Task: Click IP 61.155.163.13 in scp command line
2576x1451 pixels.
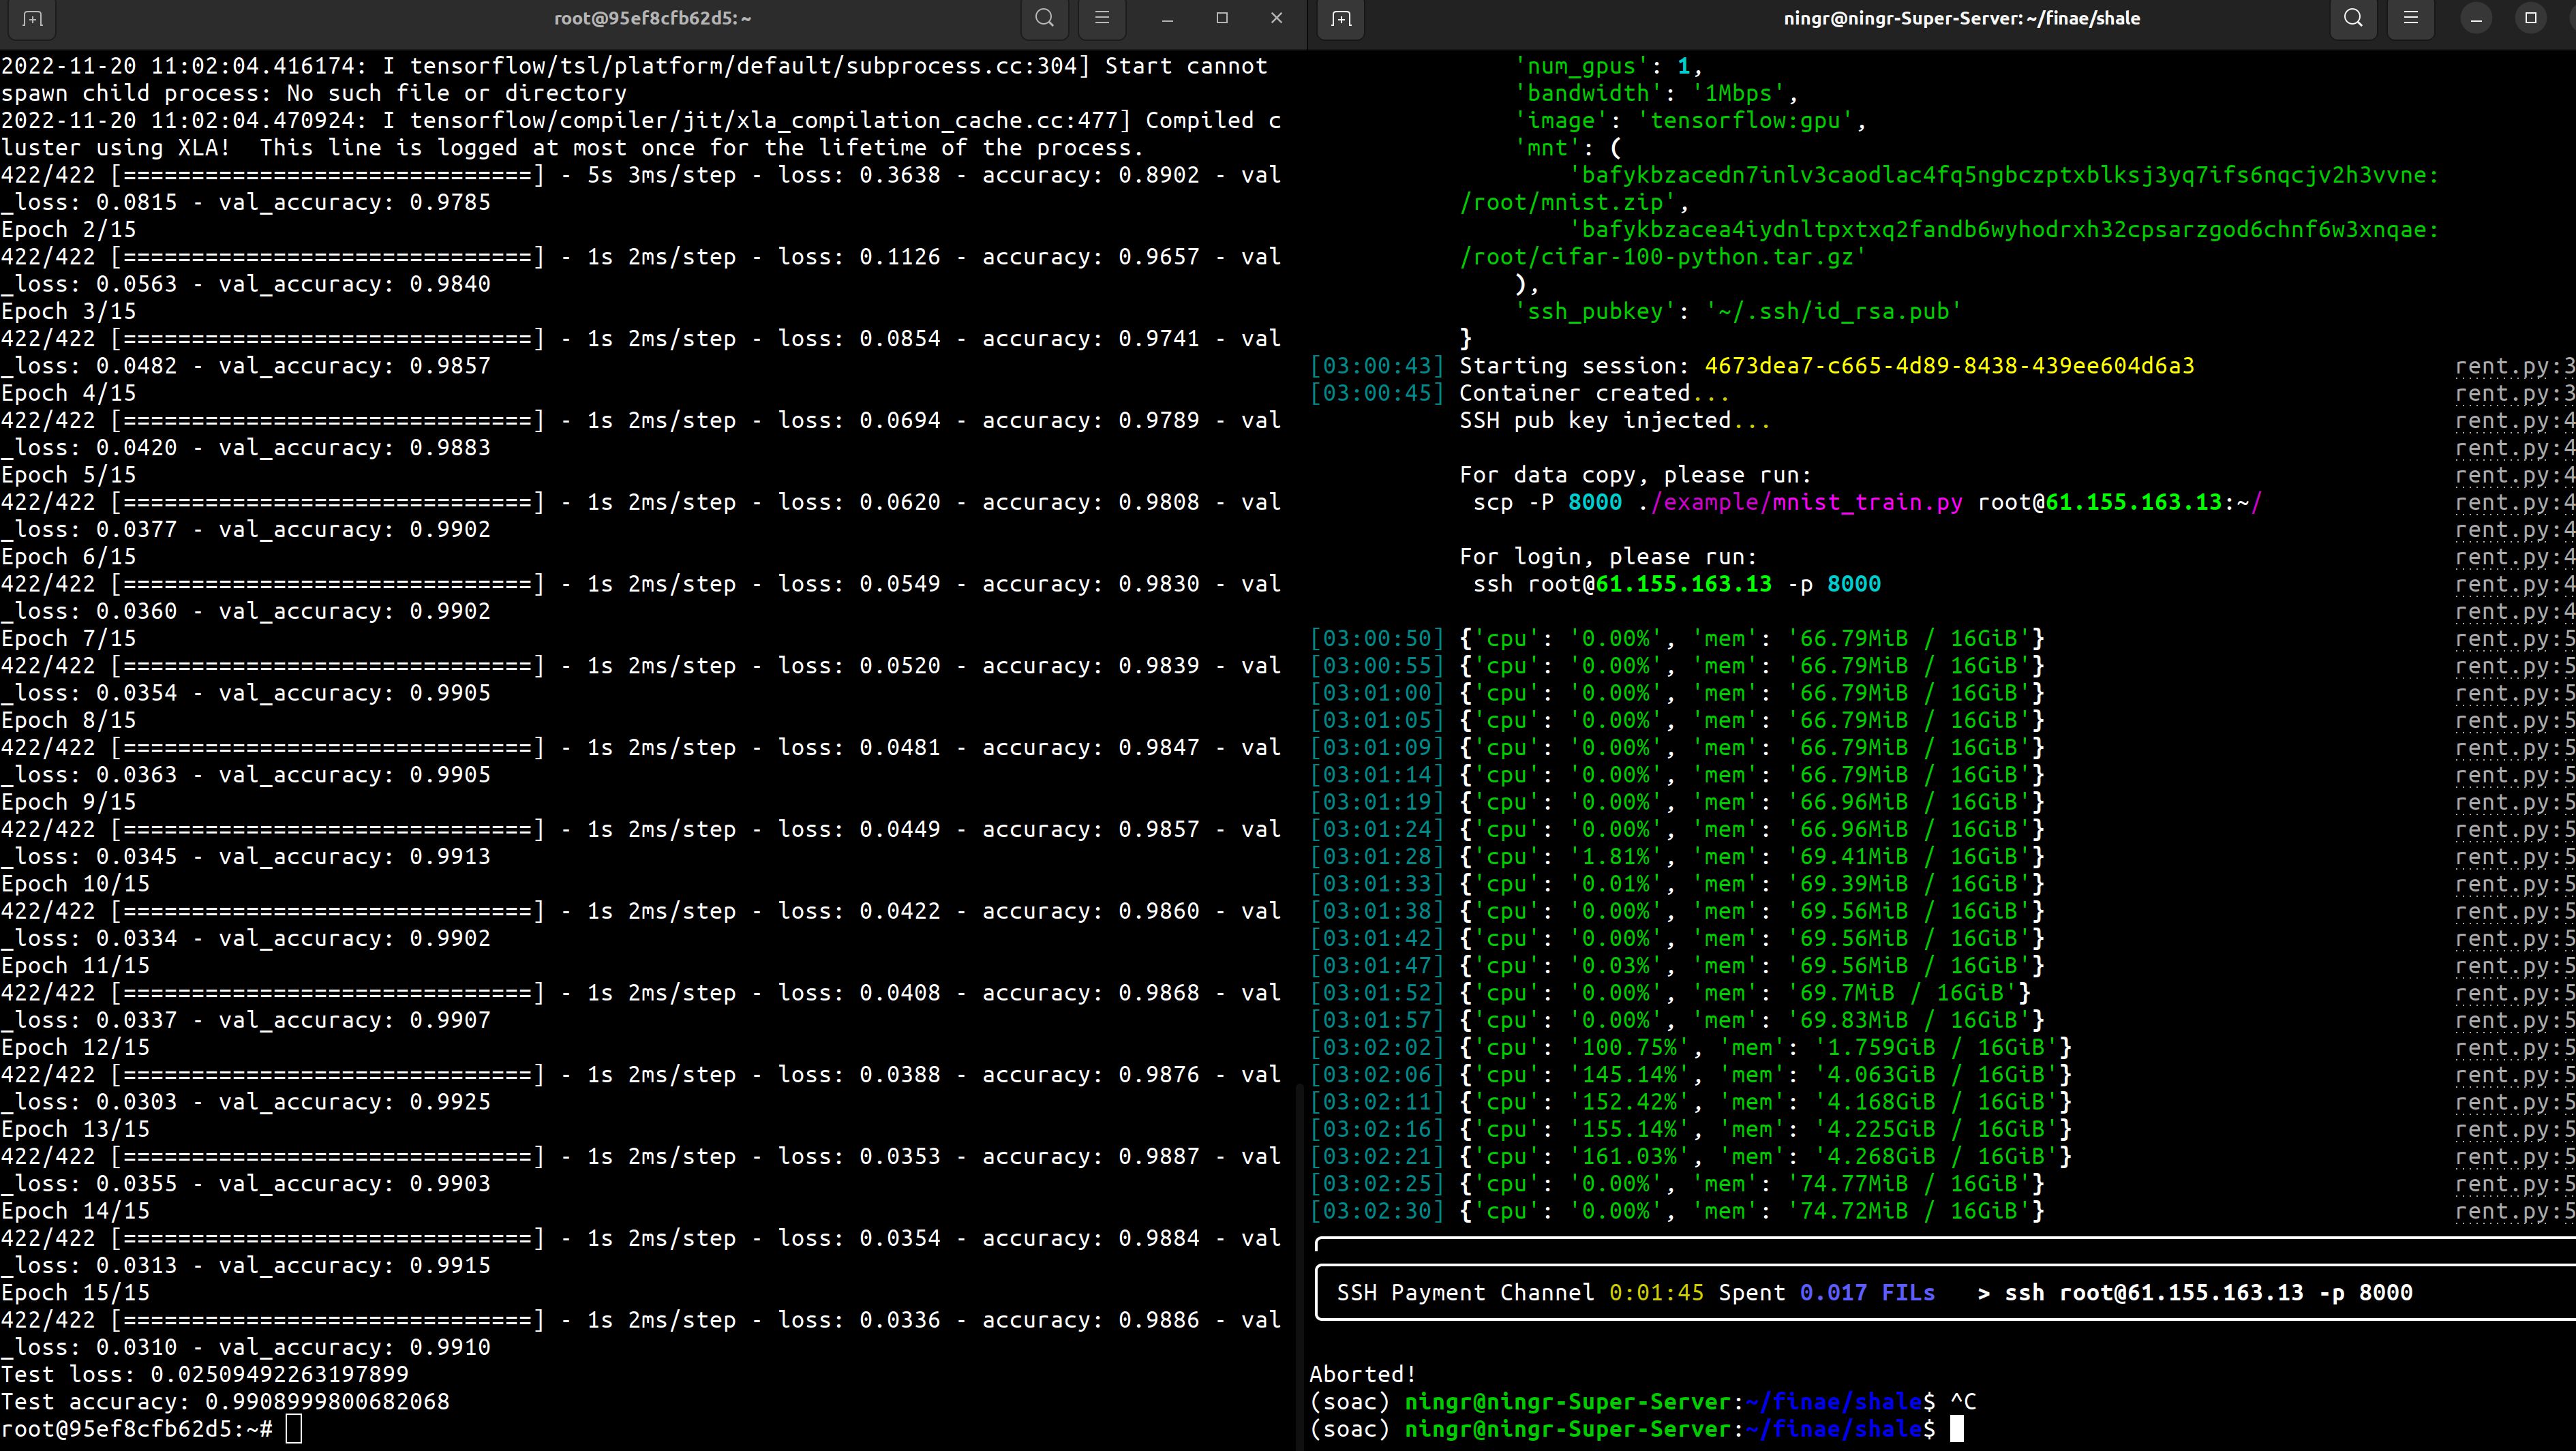Action: [2133, 502]
